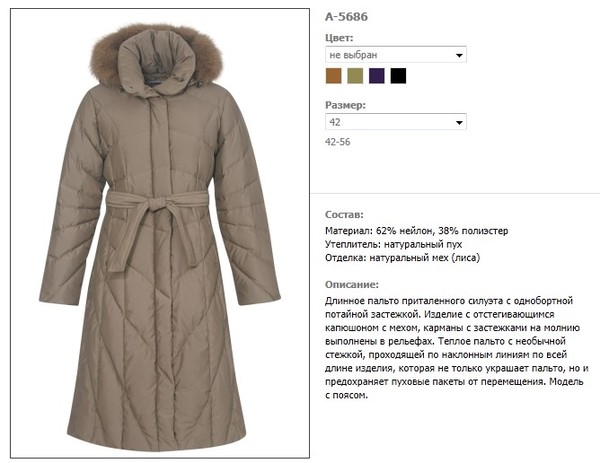The width and height of the screenshot is (600, 463).
Task: Click the beige coat product photo
Action: (x=160, y=233)
